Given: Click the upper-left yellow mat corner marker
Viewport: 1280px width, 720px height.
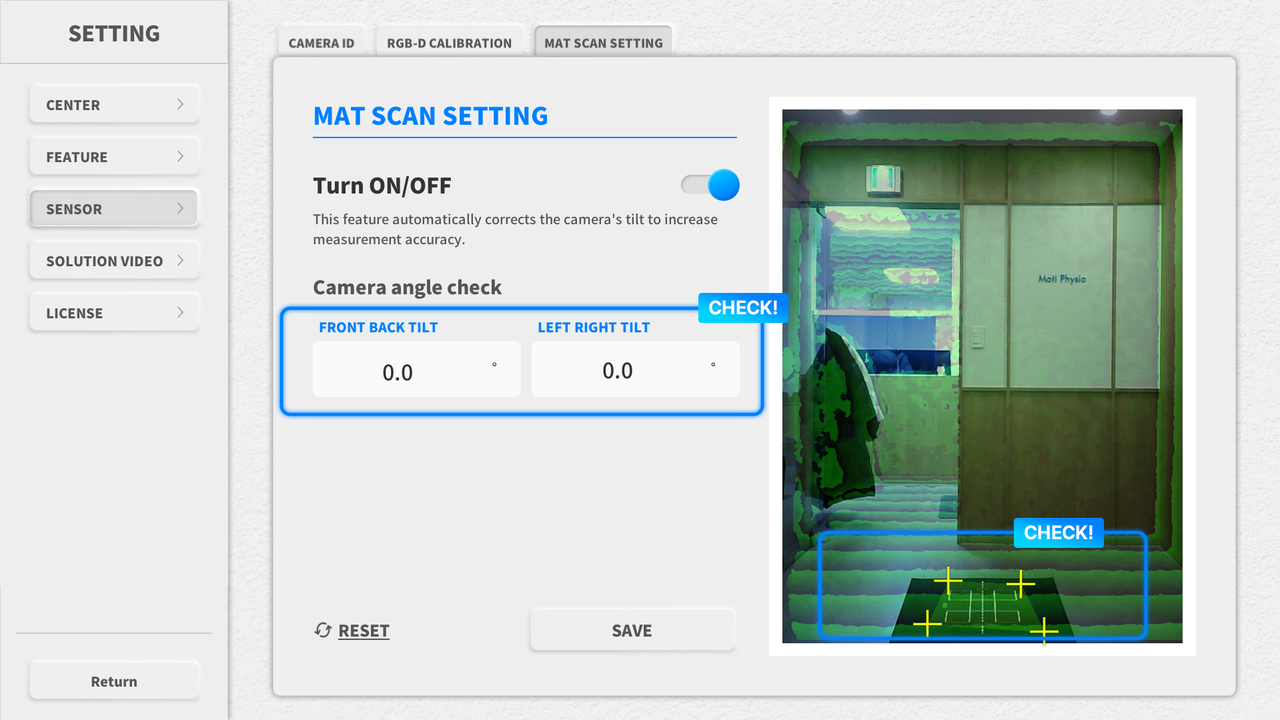Looking at the screenshot, I should [x=948, y=580].
